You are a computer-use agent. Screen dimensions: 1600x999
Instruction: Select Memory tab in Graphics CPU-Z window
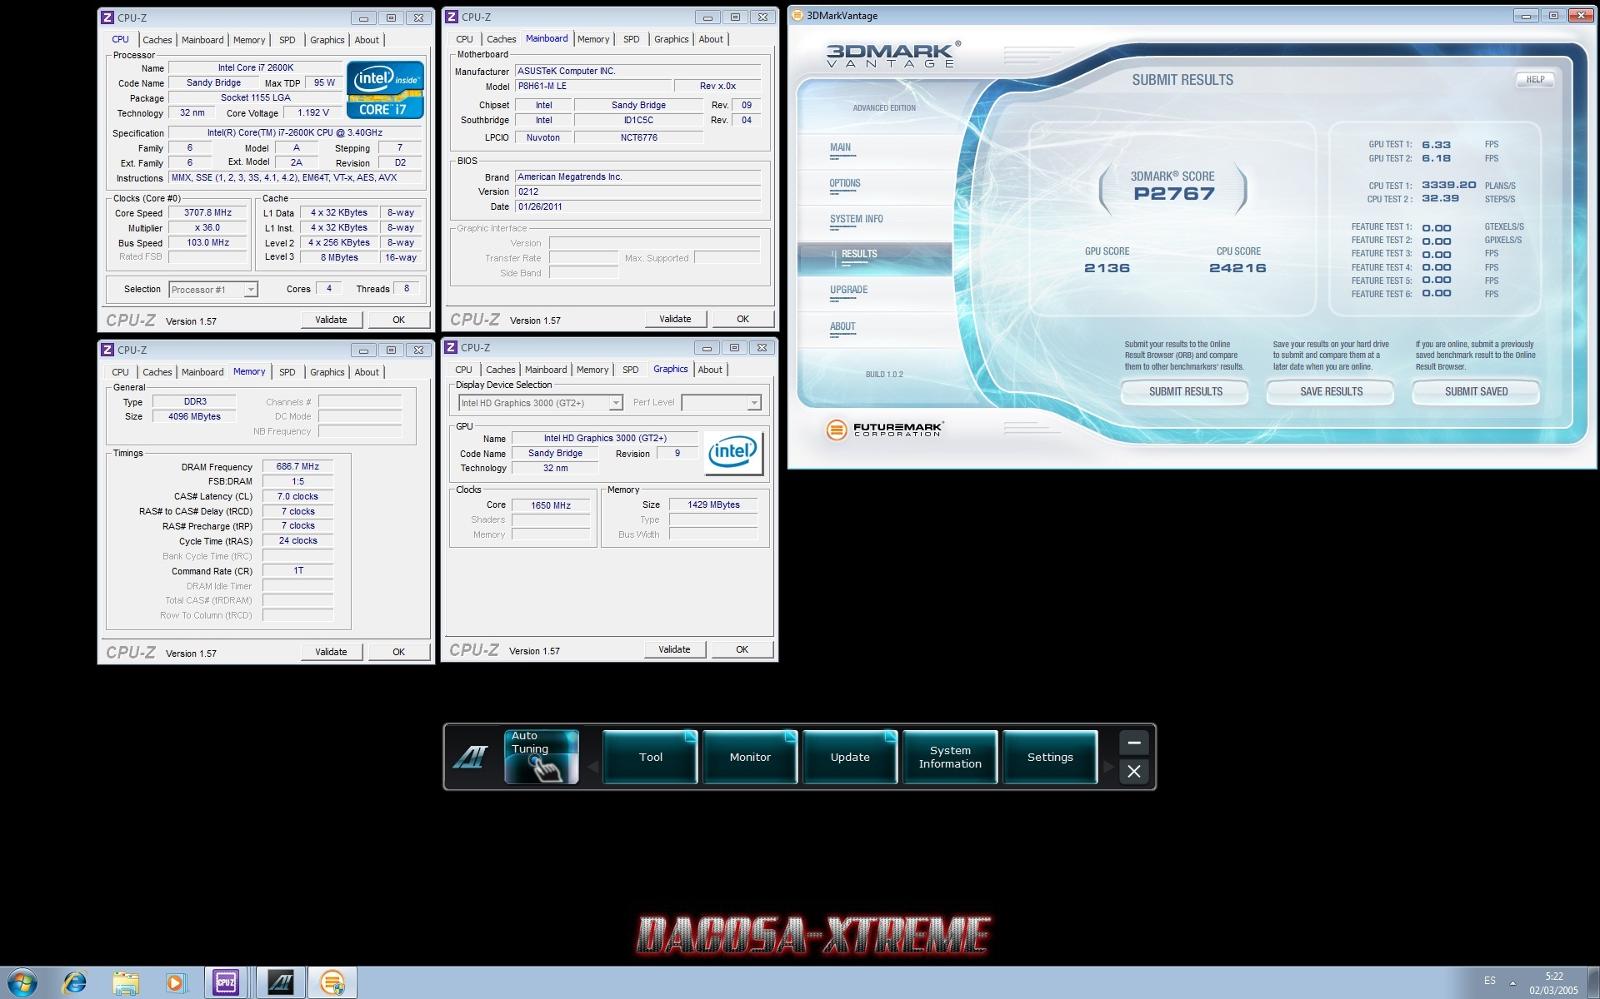tap(592, 369)
